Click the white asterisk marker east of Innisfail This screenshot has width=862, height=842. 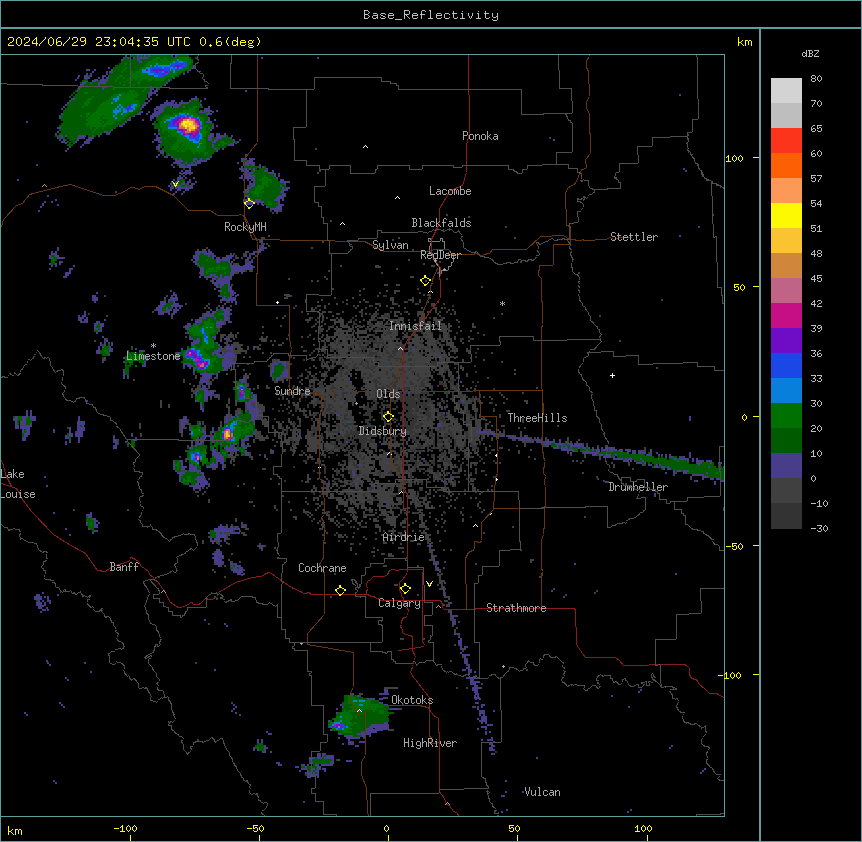coord(502,303)
